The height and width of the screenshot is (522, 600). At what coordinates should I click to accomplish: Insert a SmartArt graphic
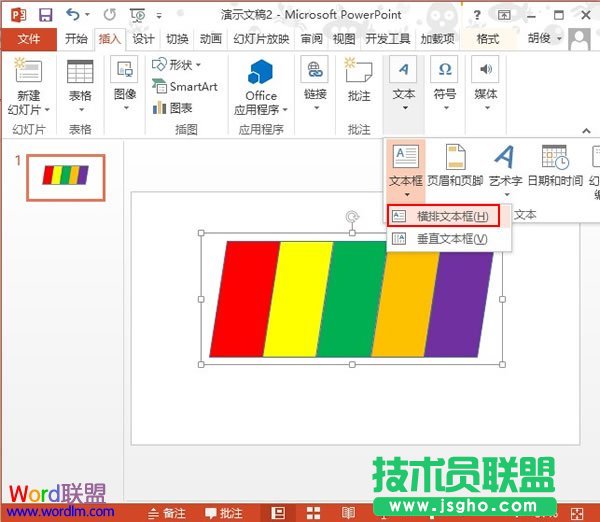point(185,86)
